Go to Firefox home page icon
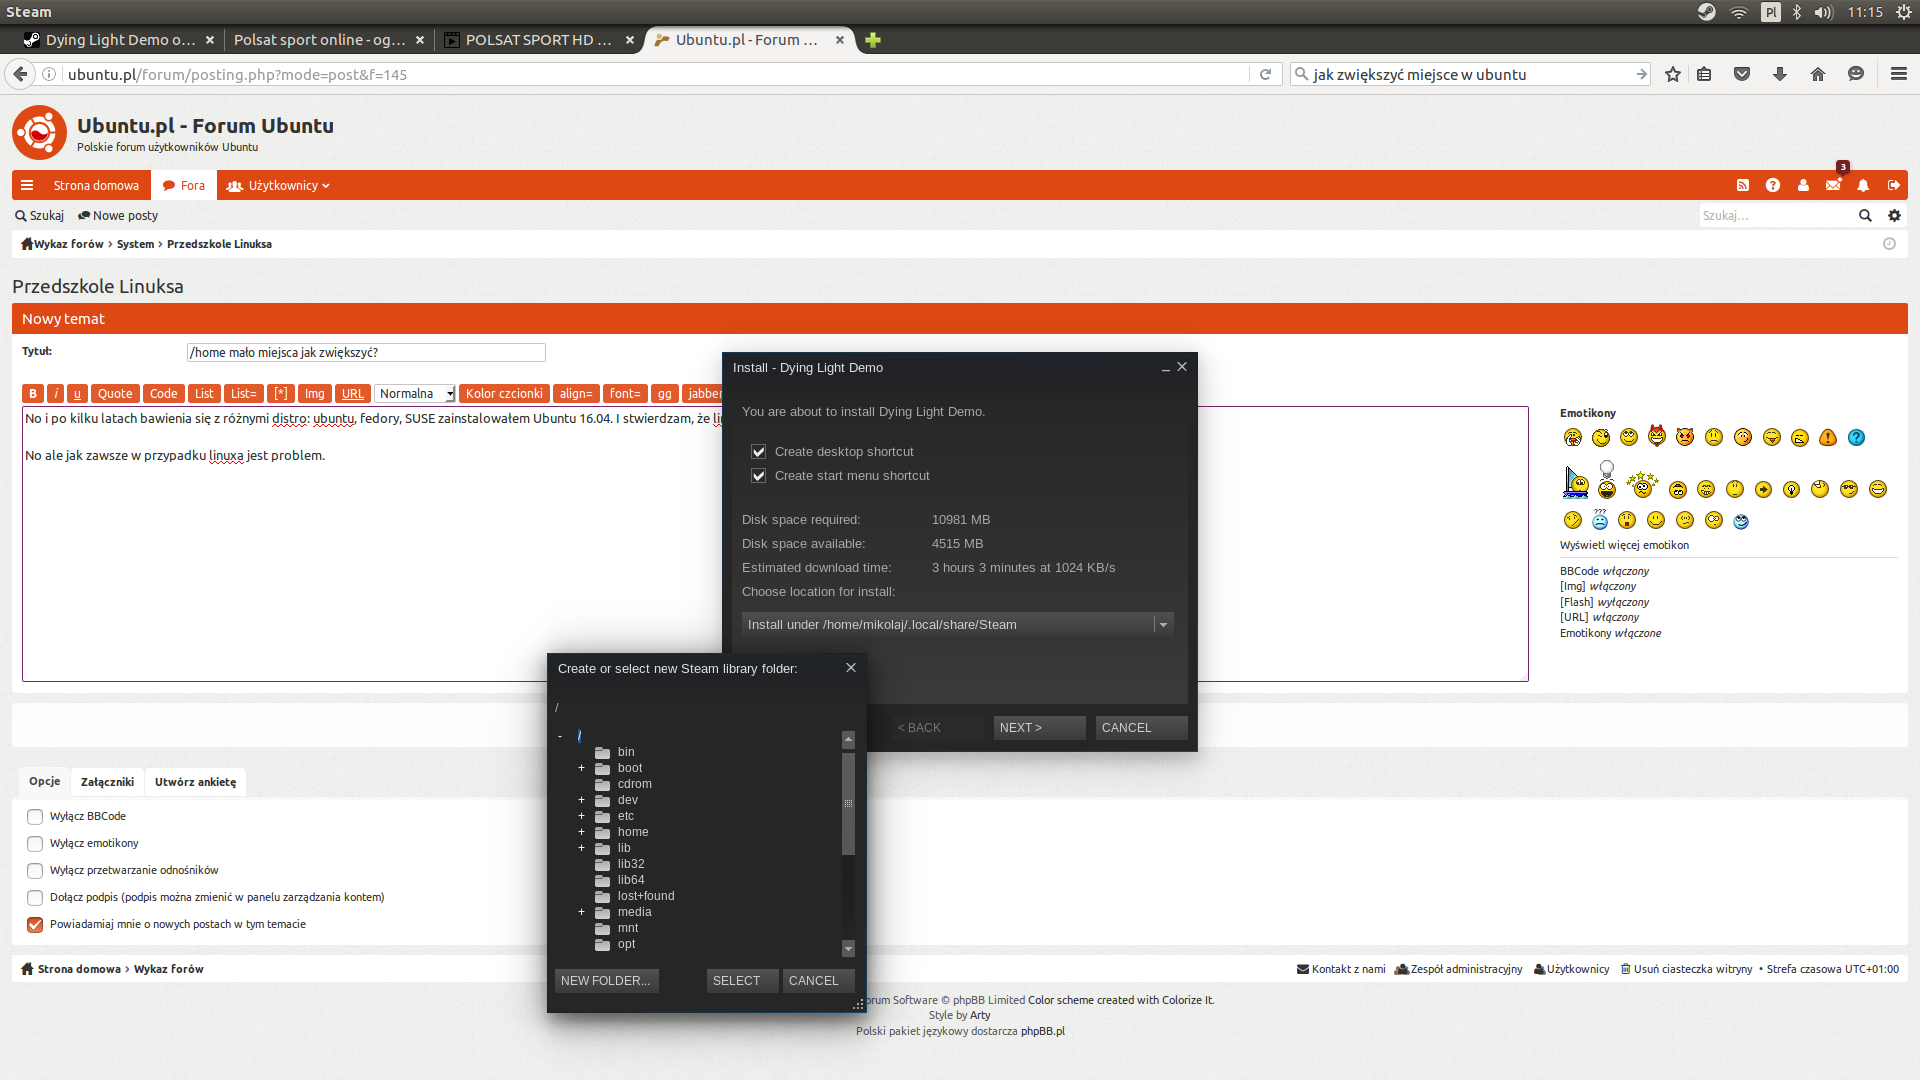The width and height of the screenshot is (1920, 1080). click(x=1818, y=74)
